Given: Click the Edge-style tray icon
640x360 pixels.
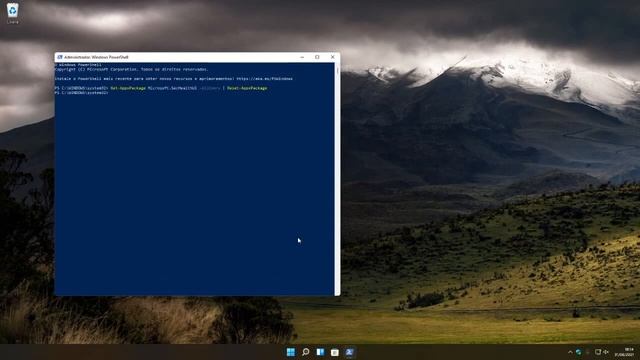Looking at the screenshot, I should point(578,352).
